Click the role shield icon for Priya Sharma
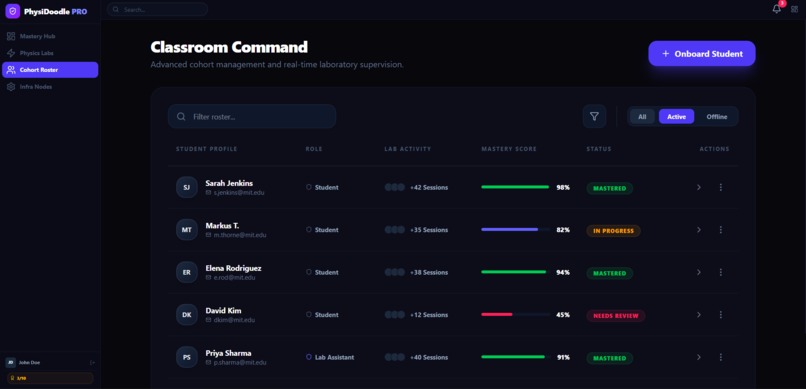Screen dimensions: 806x389 [x=308, y=357]
